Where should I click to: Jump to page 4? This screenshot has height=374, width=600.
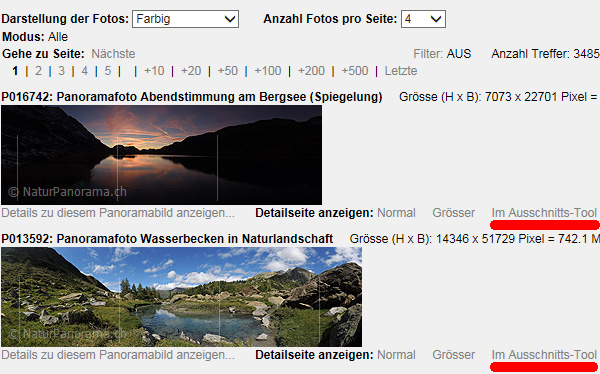coord(85,71)
